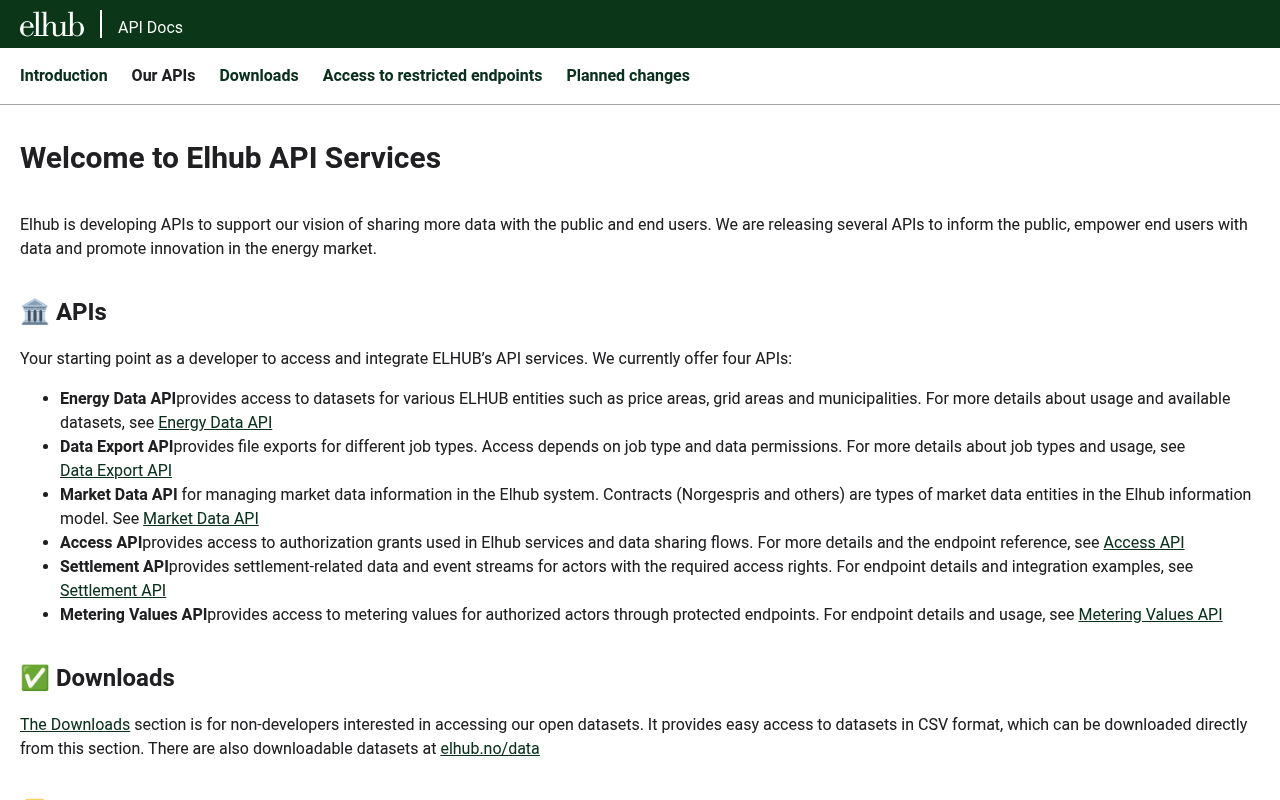1280x800 pixels.
Task: Click the bold Market Data API term
Action: (119, 494)
